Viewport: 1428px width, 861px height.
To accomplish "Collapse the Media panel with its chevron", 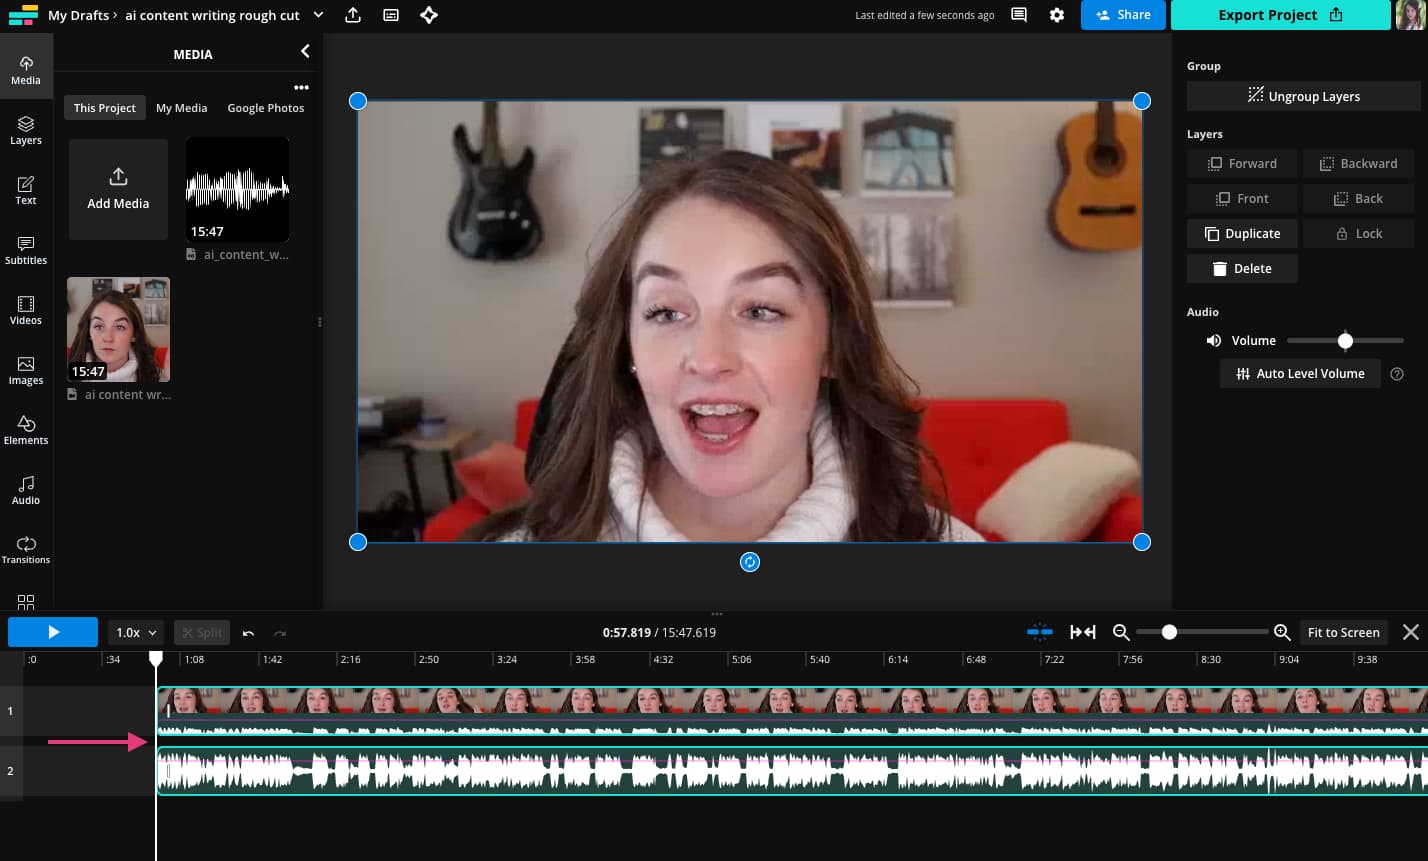I will tap(305, 51).
